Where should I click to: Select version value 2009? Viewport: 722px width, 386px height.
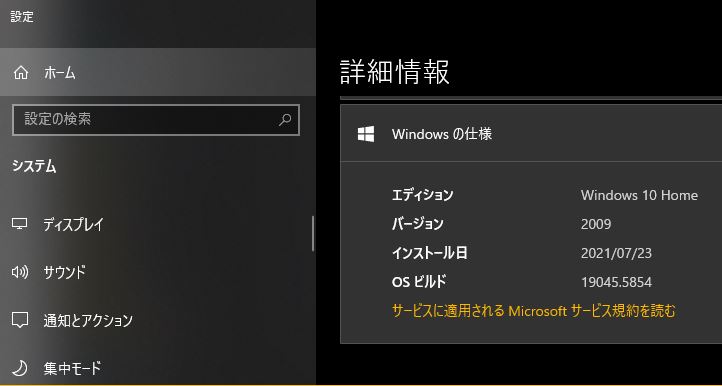[x=596, y=224]
